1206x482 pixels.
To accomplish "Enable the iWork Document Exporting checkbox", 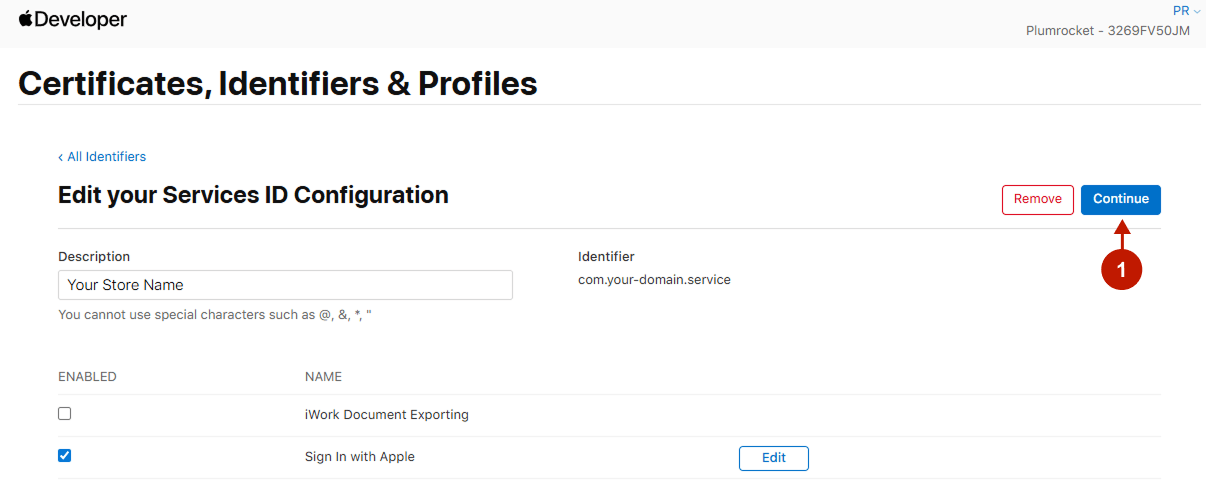I will [65, 413].
